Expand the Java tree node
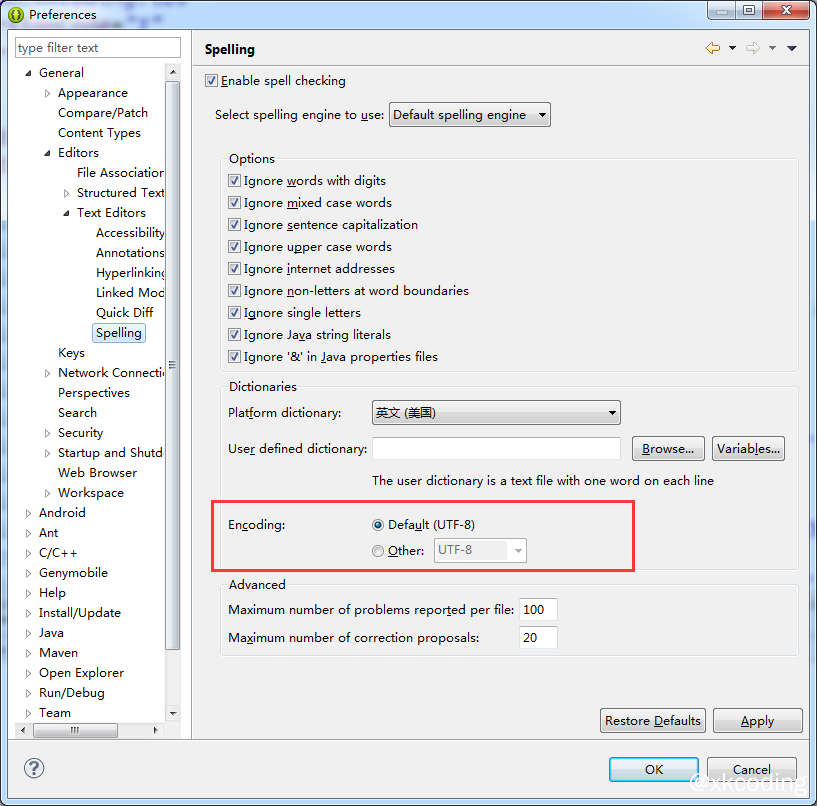This screenshot has height=806, width=817. click(x=29, y=633)
